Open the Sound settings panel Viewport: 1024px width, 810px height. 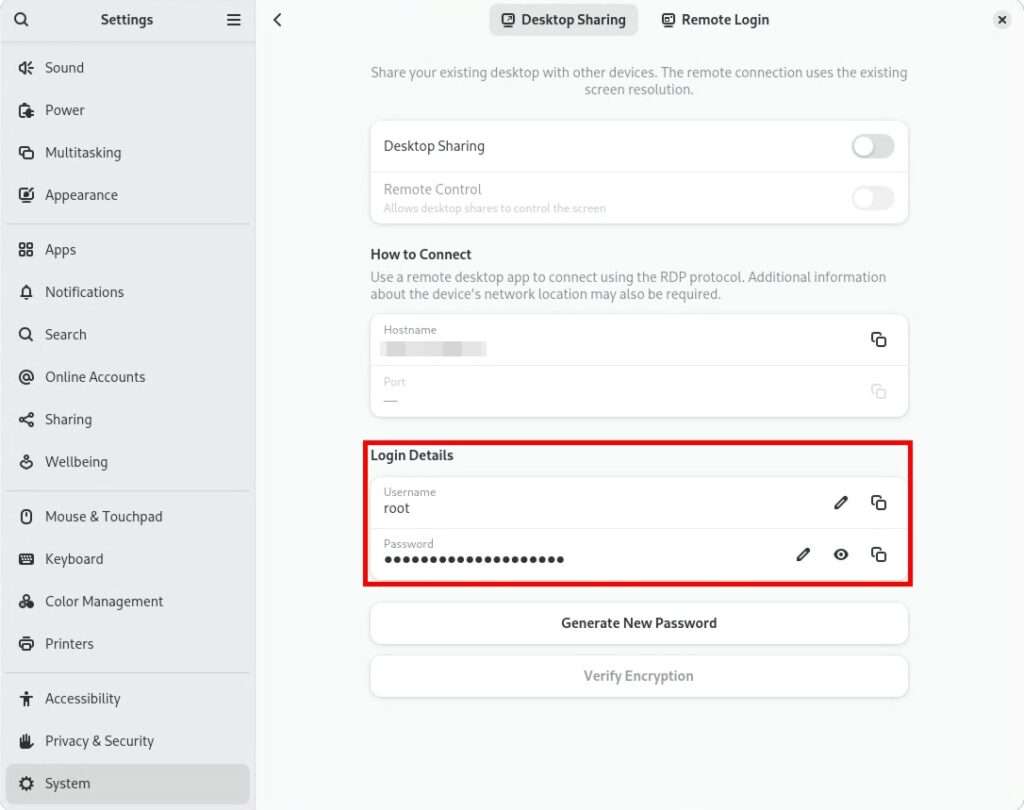coord(64,68)
